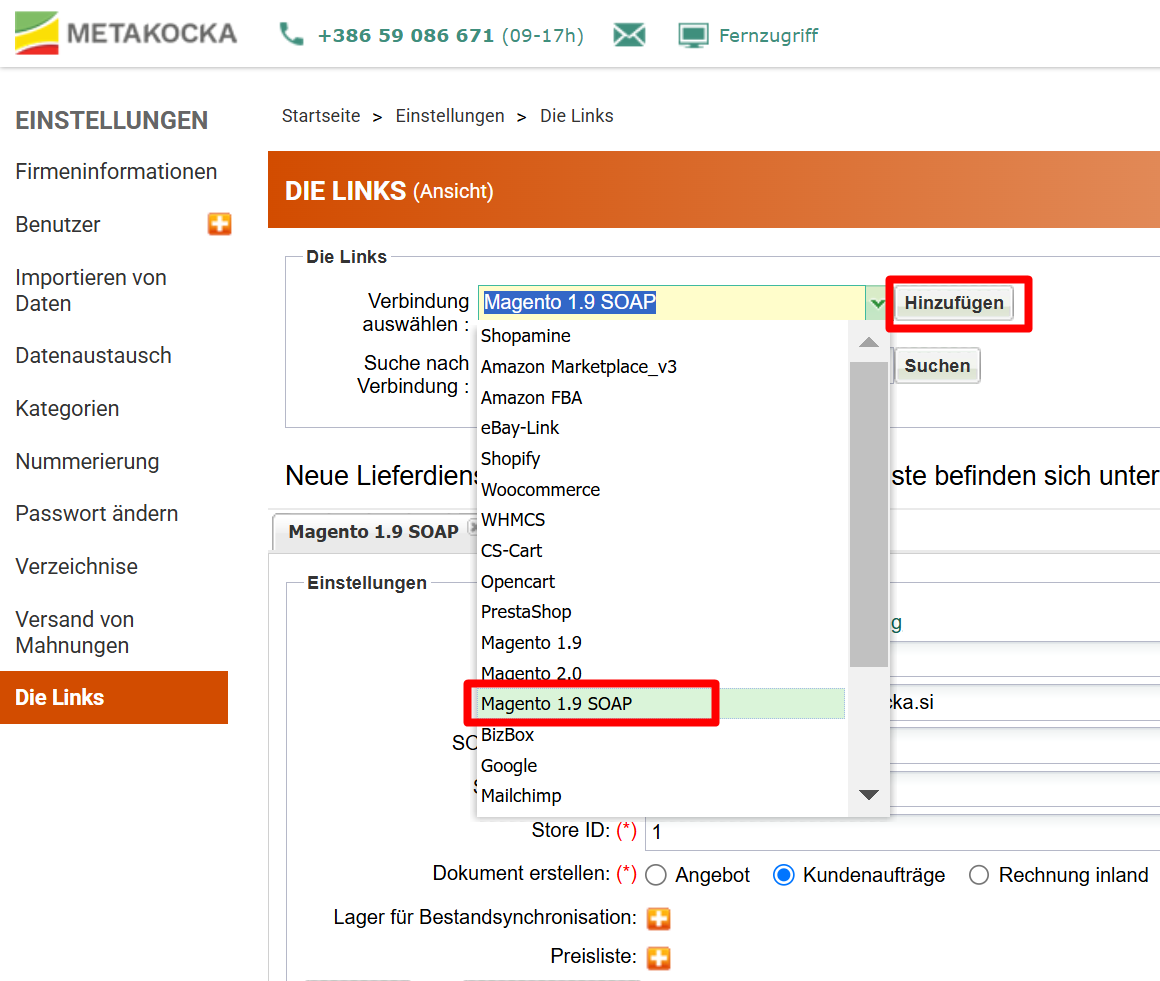1160x981 pixels.
Task: Open Passwort ändern in sidebar
Action: click(97, 513)
